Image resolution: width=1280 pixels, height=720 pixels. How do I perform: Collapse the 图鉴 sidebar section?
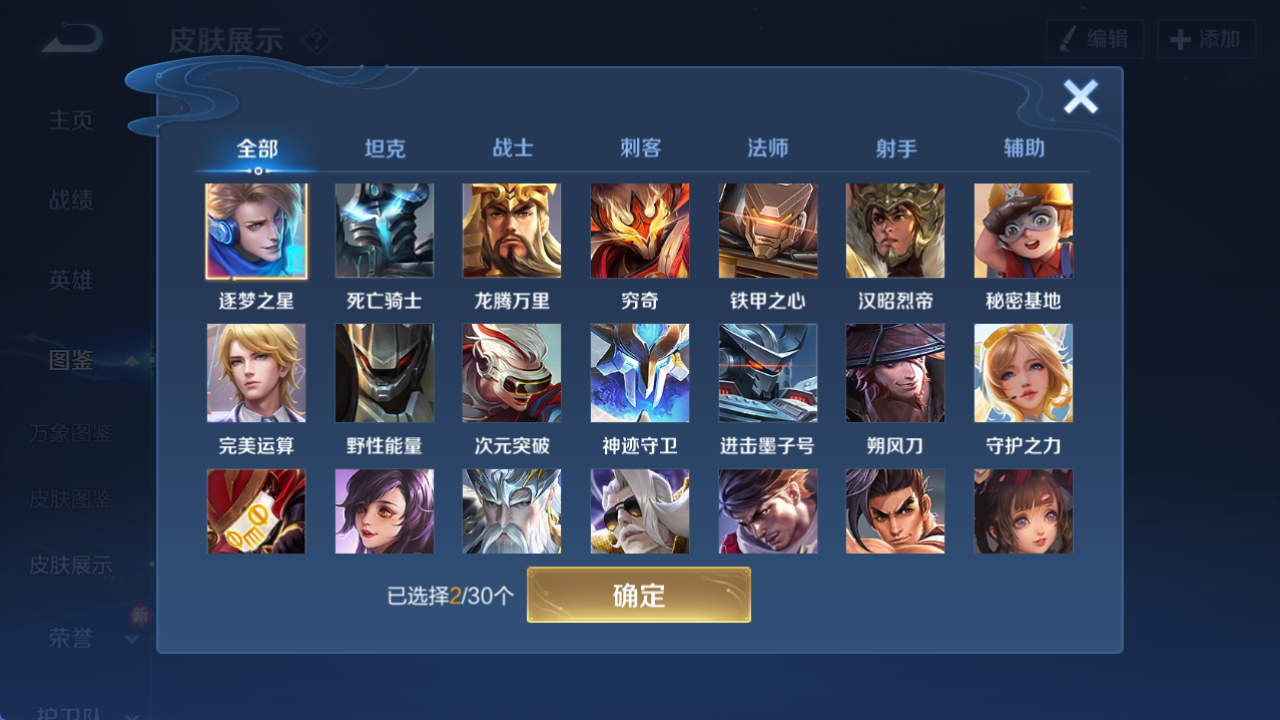(x=131, y=360)
